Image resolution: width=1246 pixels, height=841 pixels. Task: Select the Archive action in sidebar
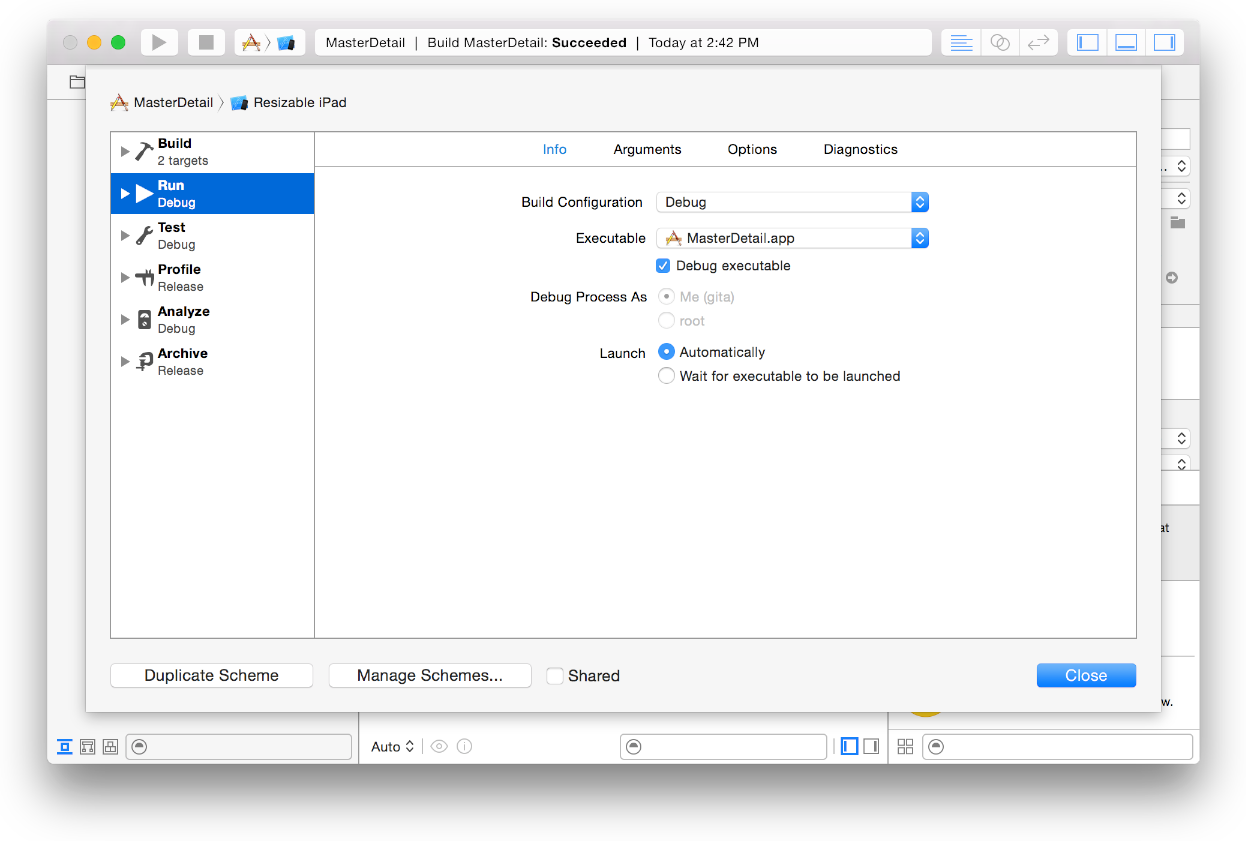pos(182,361)
